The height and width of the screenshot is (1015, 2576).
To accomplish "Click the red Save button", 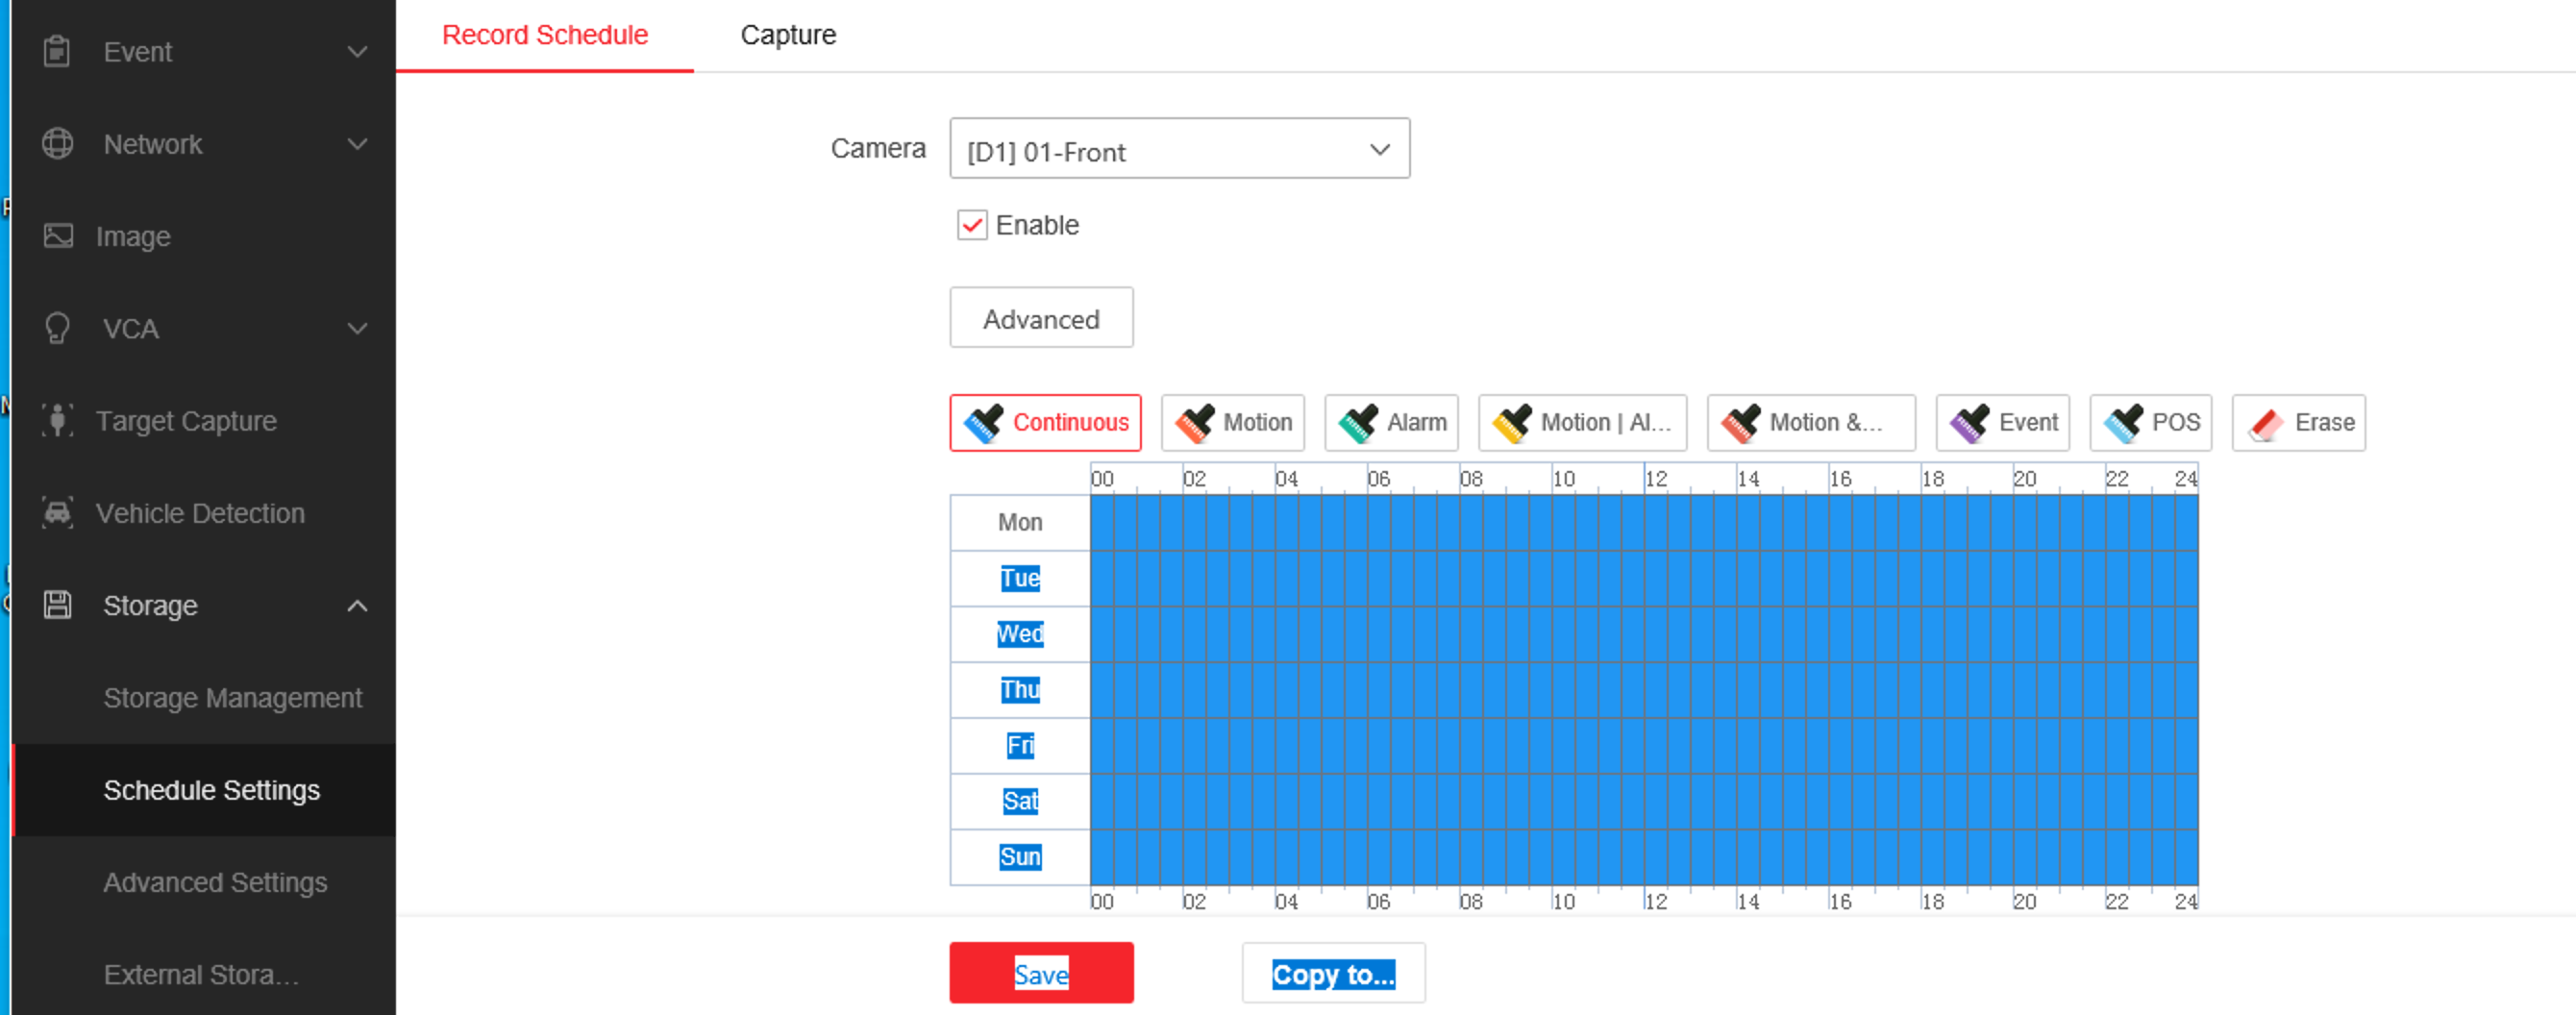I will click(1041, 973).
